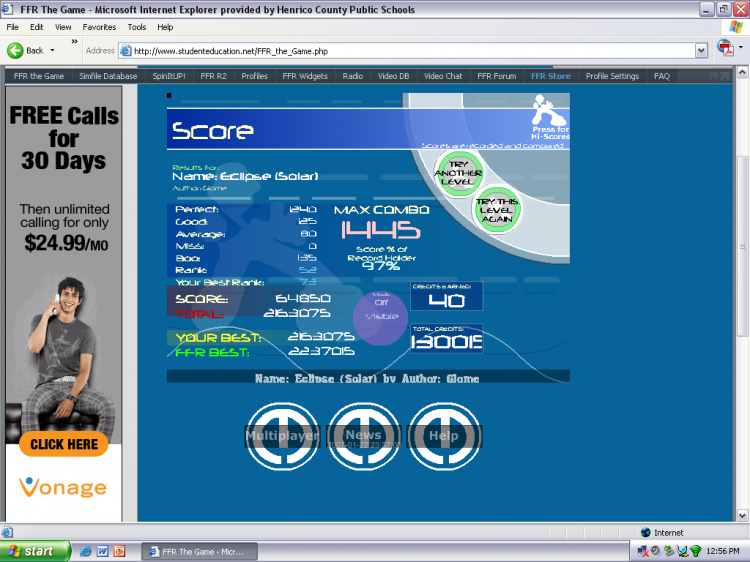Click the page scrollbar up arrow
750x562 pixels.
click(x=742, y=72)
